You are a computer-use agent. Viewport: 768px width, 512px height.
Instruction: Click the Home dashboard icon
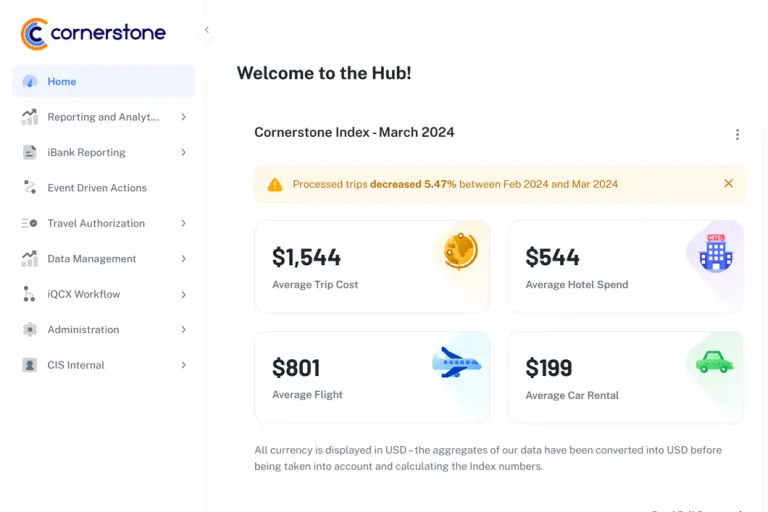[x=29, y=81]
